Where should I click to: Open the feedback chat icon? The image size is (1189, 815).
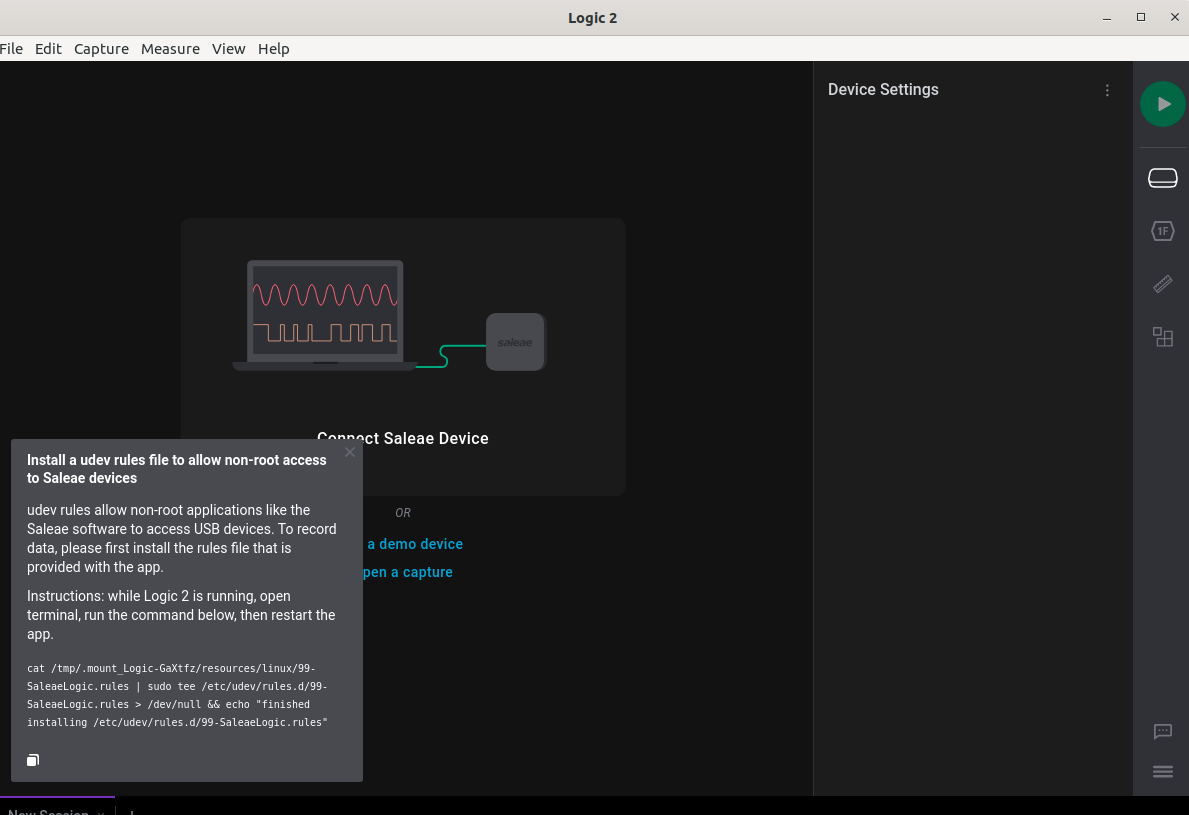point(1162,732)
